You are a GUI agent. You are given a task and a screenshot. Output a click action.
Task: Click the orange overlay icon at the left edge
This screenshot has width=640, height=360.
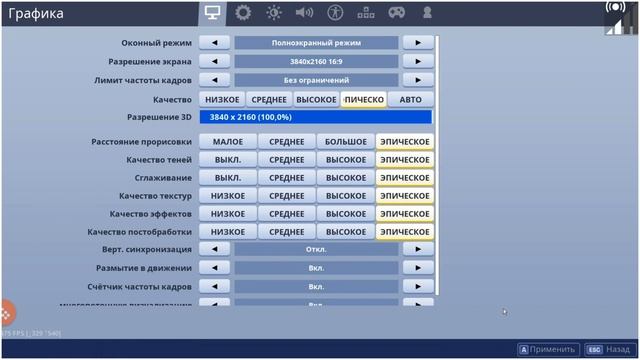7,313
